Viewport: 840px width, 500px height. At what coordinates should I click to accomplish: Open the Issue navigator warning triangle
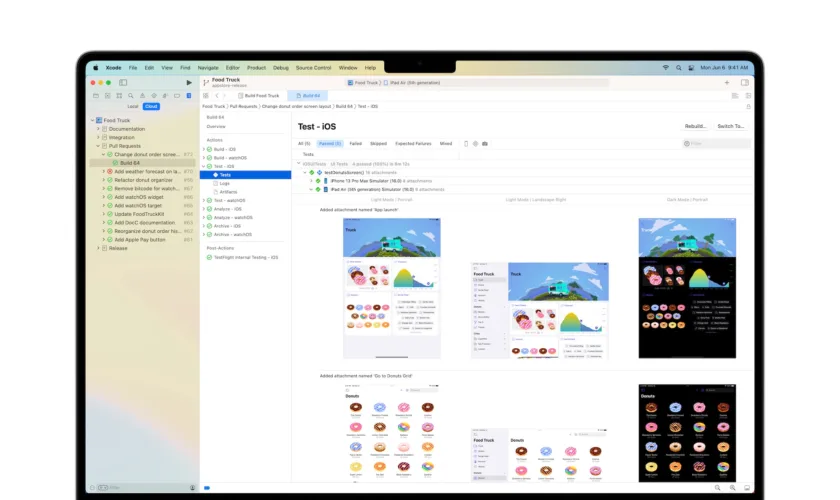(x=142, y=95)
